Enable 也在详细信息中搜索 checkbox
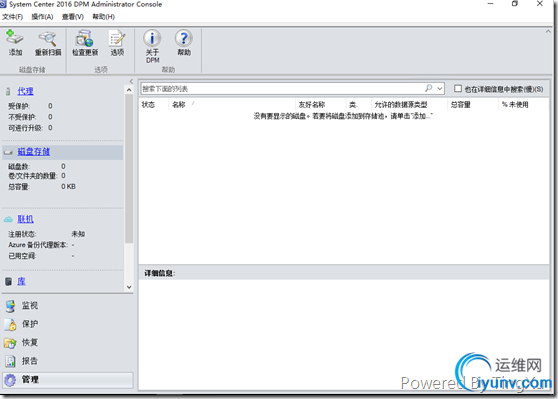558x399 pixels. click(x=458, y=88)
